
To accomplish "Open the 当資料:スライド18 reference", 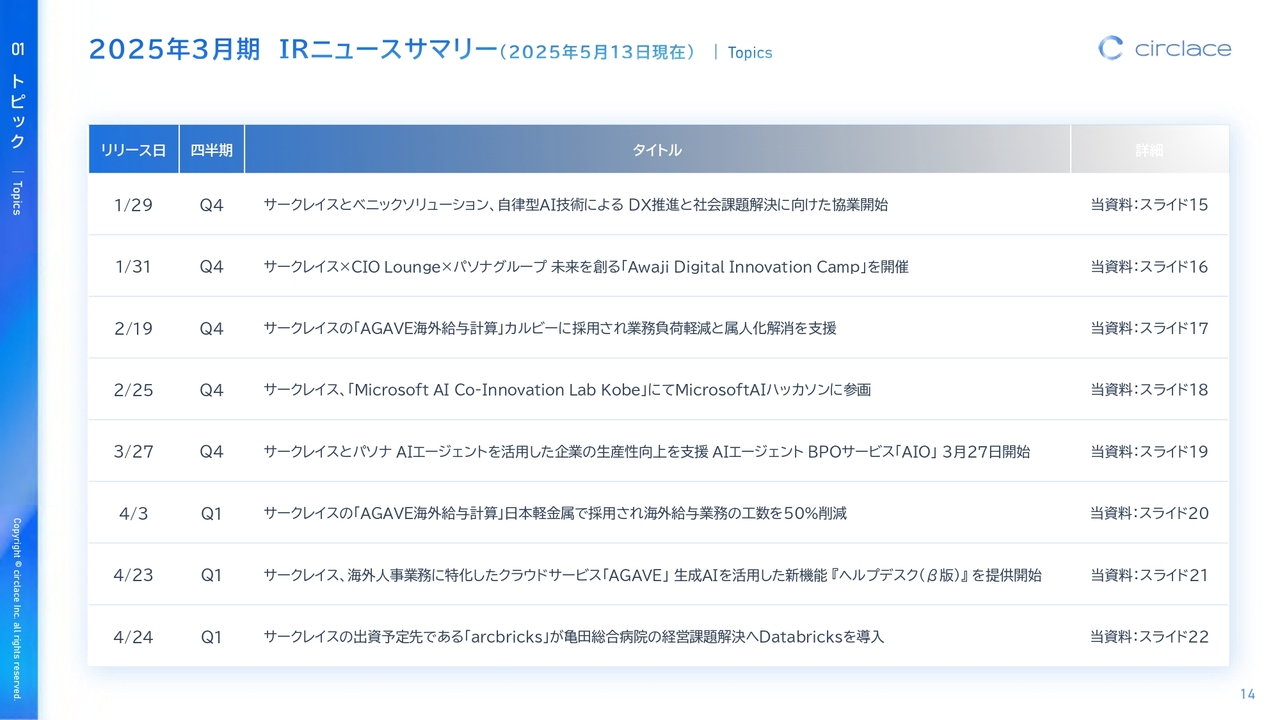I will pyautogui.click(x=1149, y=390).
